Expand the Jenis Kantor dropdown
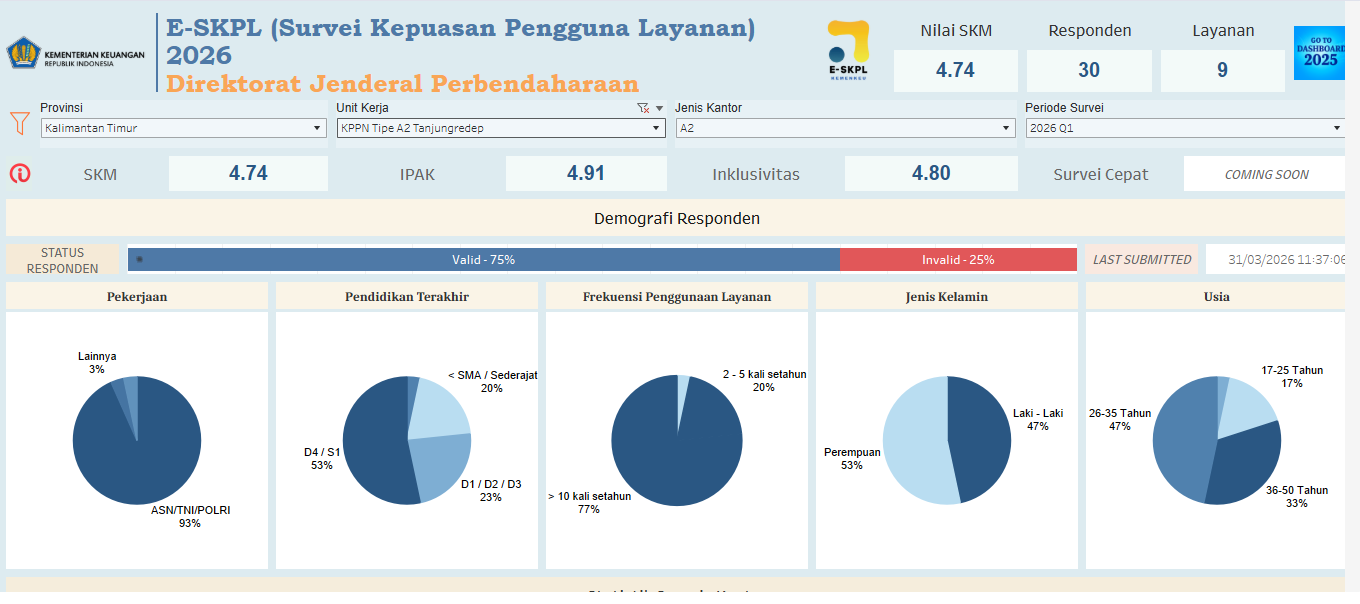 coord(1006,128)
